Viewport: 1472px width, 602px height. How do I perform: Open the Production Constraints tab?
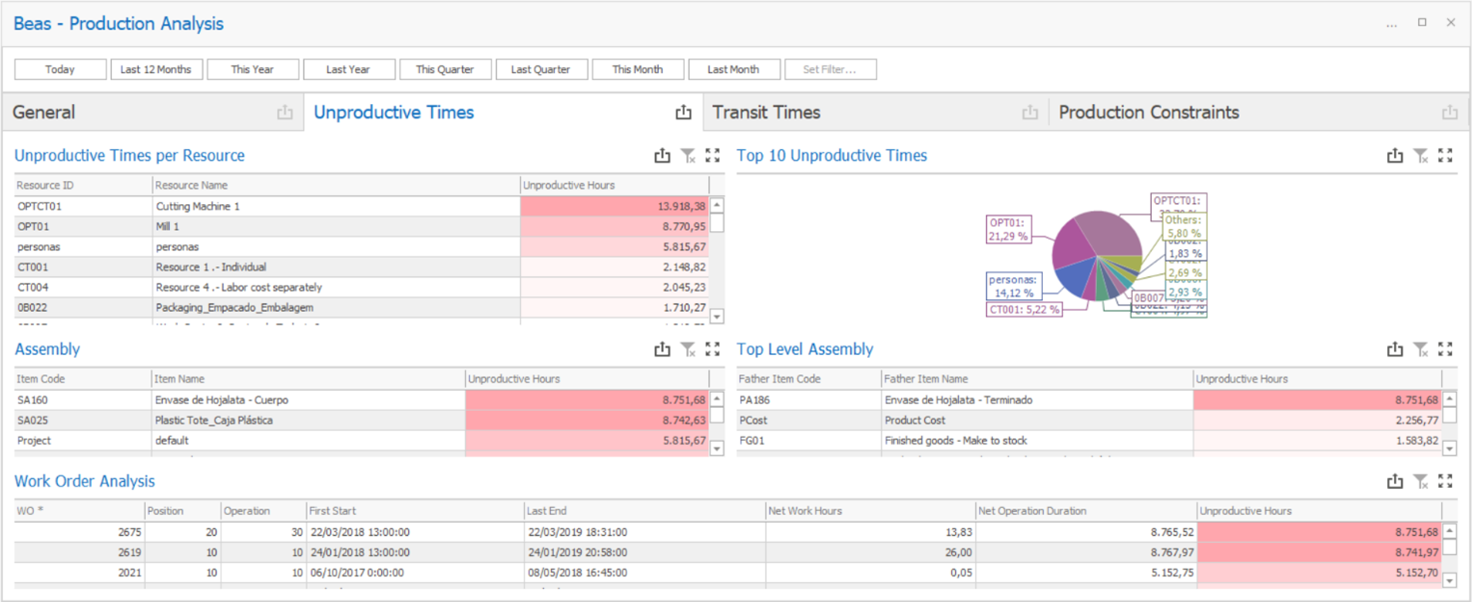[1148, 112]
